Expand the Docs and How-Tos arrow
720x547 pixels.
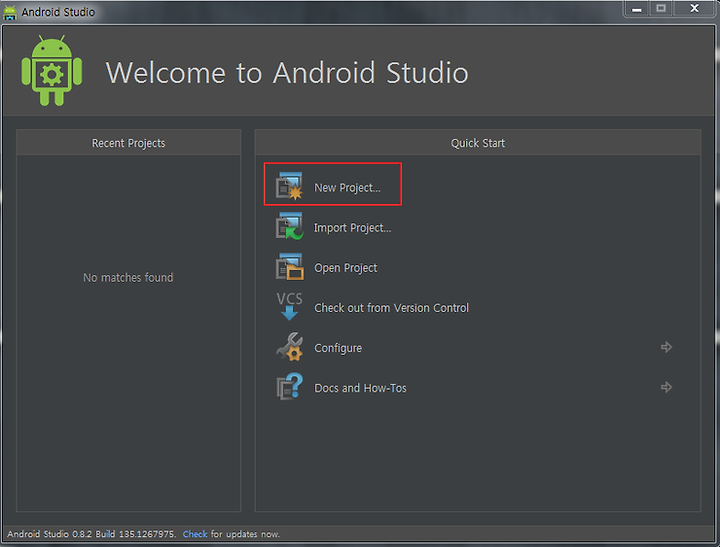point(666,387)
